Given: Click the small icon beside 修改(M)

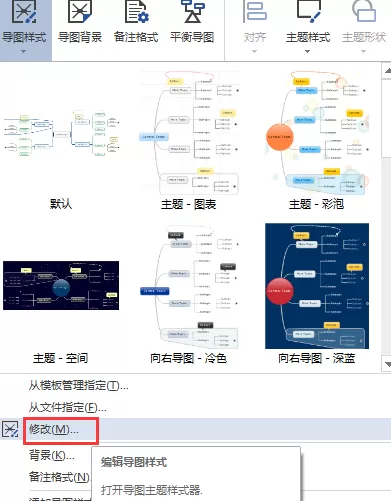Looking at the screenshot, I should [10, 429].
